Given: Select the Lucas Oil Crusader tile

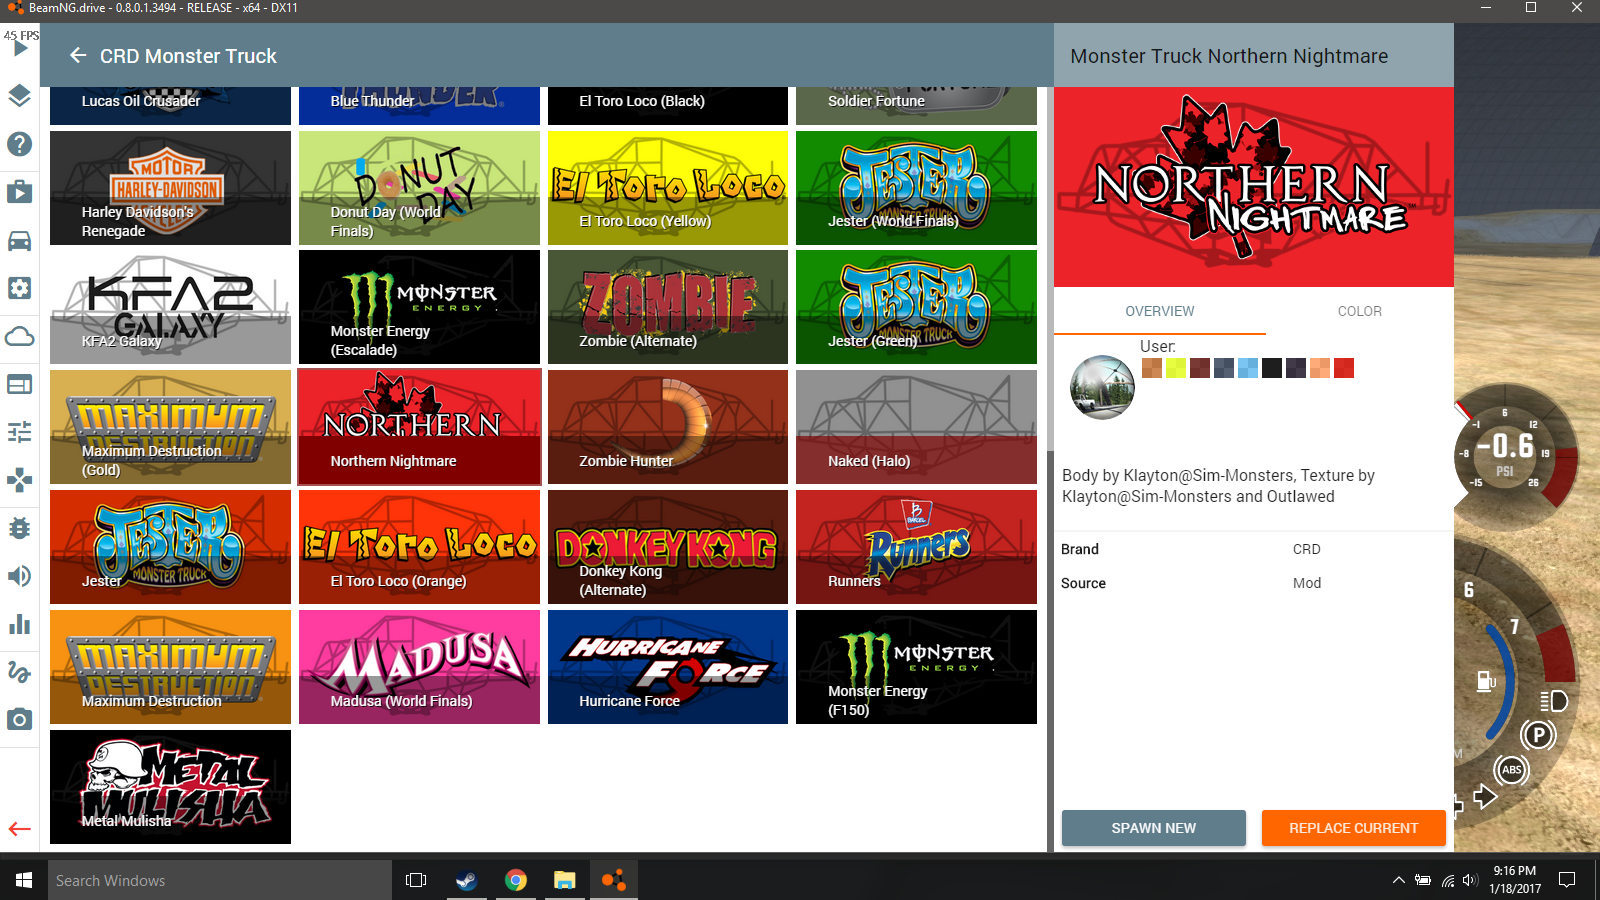Looking at the screenshot, I should coord(170,105).
